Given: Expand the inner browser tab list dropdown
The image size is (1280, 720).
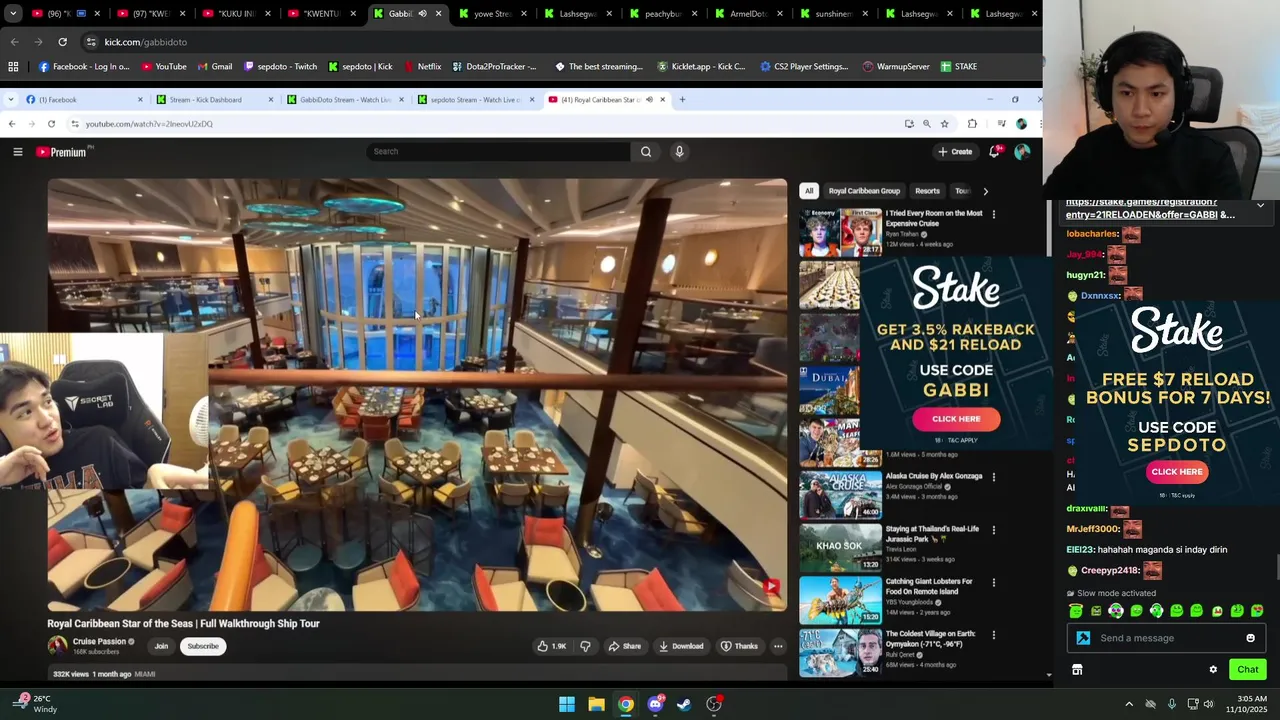Looking at the screenshot, I should click(x=9, y=100).
